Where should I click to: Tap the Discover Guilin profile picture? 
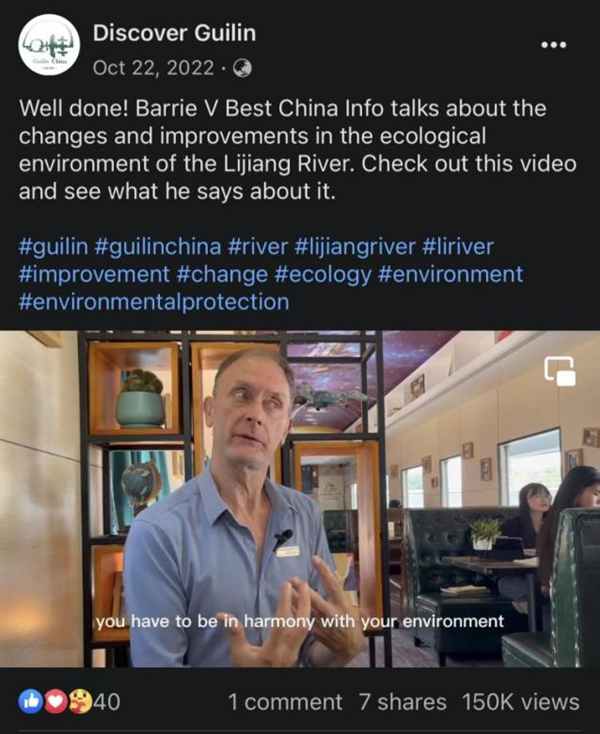click(49, 45)
